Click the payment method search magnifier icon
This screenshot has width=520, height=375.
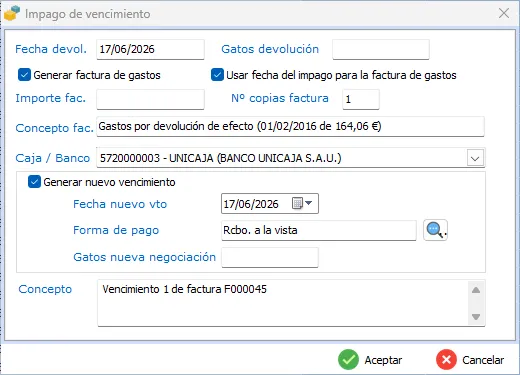tap(435, 230)
